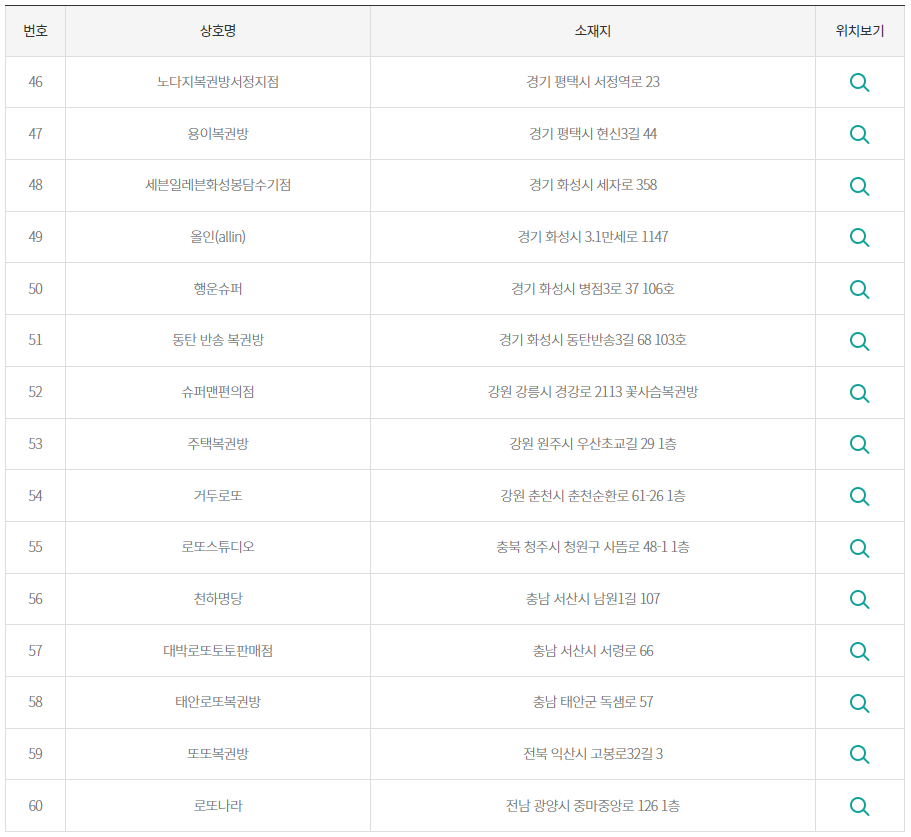Click address 강원 강릉시 경강로 2113 꽃사슴복권방

[x=593, y=392]
